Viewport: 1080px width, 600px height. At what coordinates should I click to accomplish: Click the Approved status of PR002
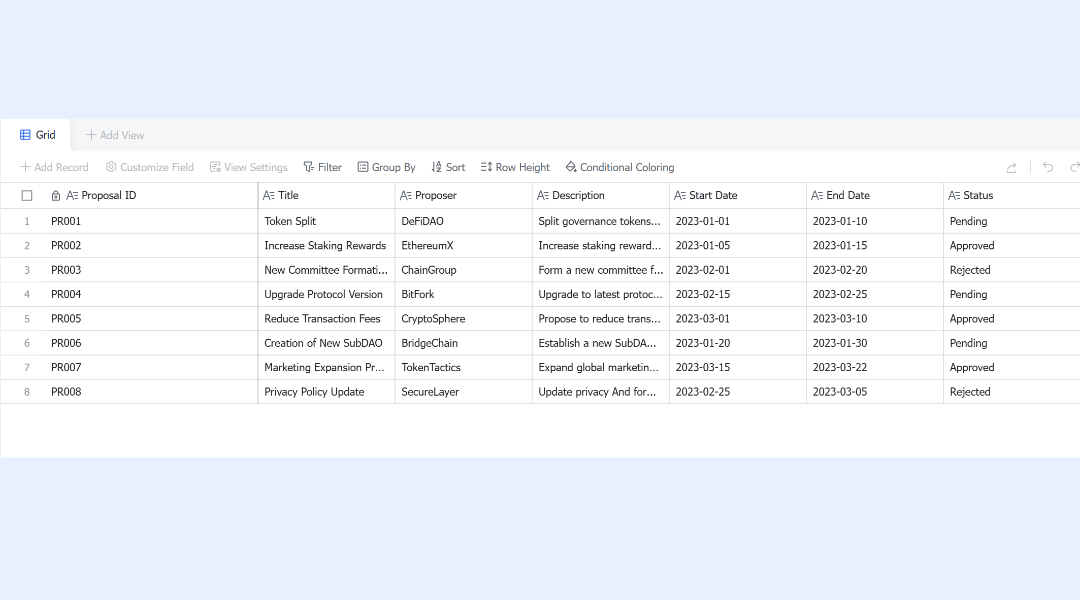(1012, 245)
